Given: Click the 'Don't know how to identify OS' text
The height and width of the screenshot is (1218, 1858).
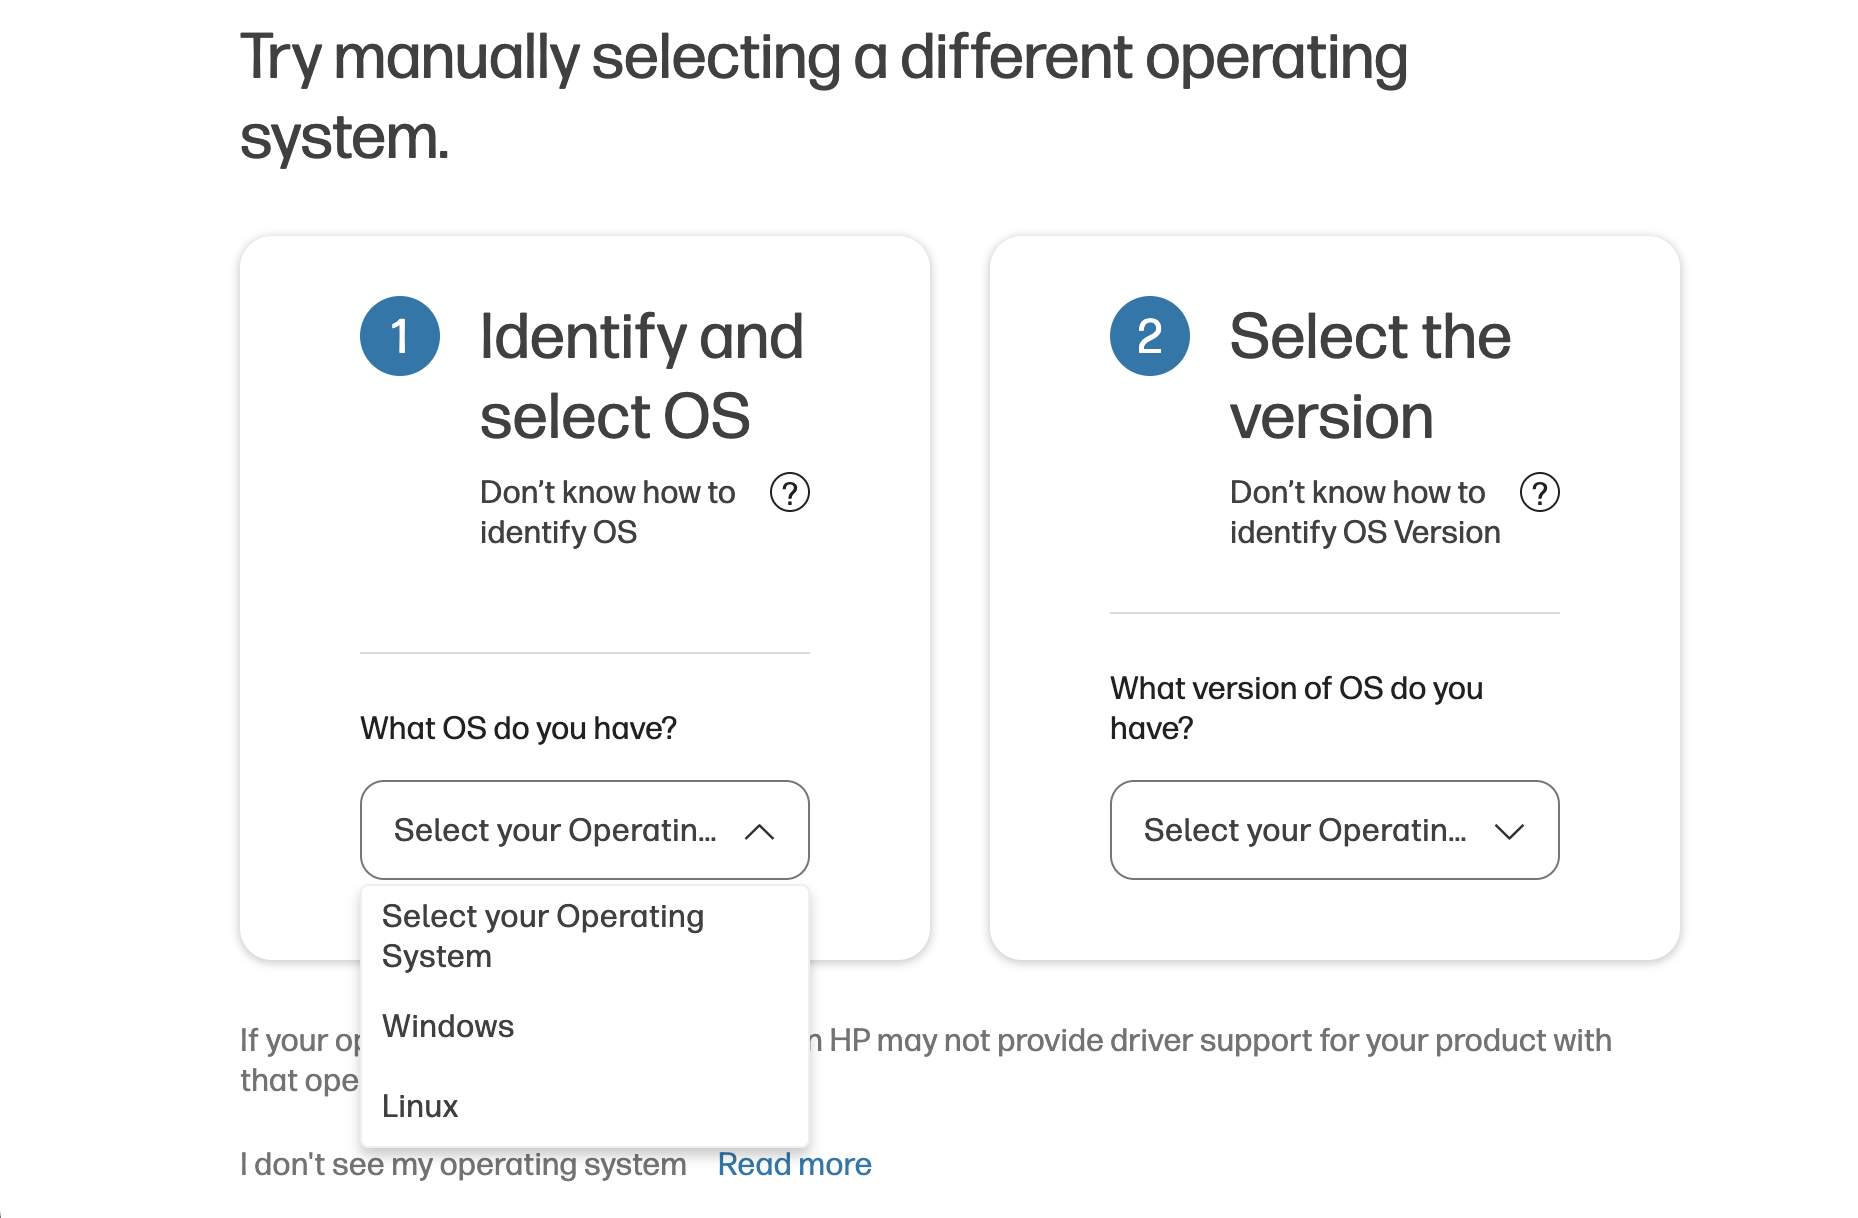Looking at the screenshot, I should click(x=608, y=511).
